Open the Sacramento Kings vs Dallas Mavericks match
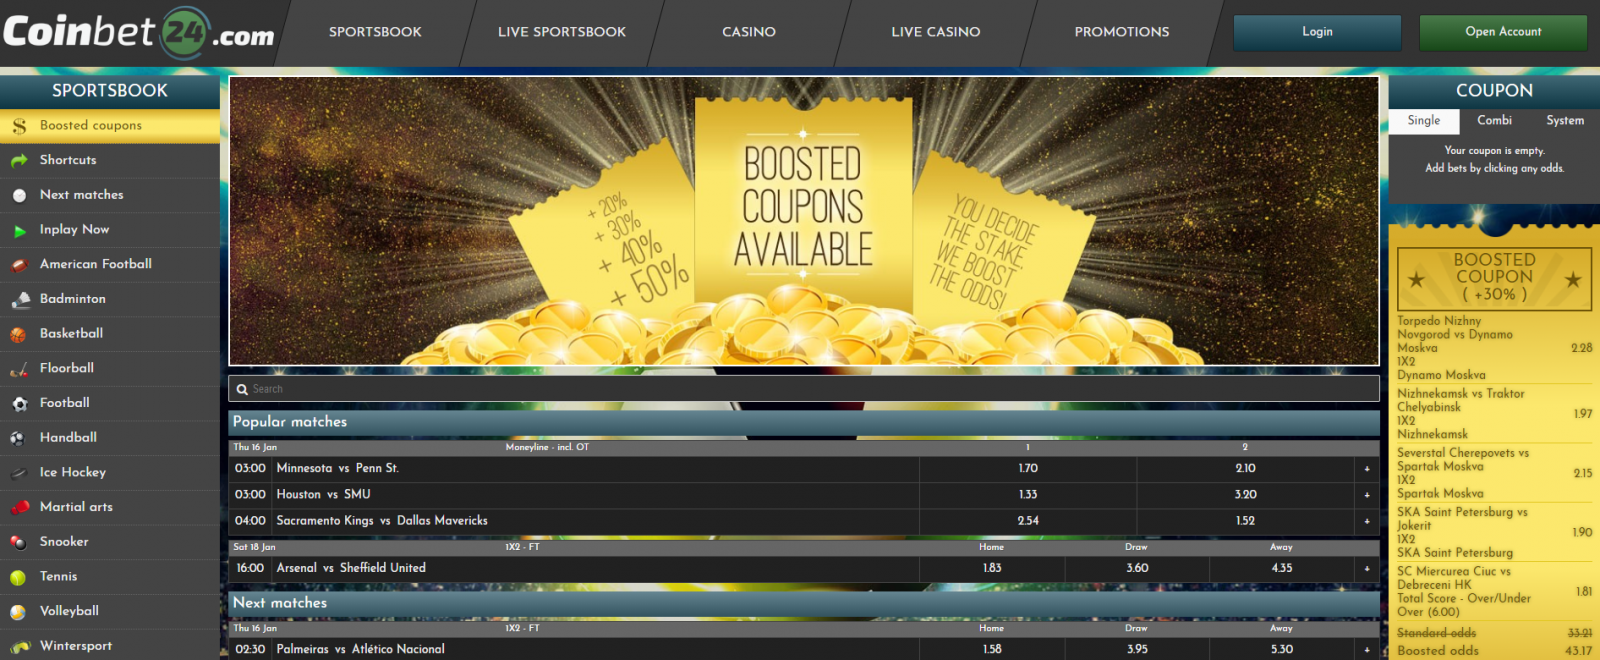This screenshot has width=1600, height=660. pyautogui.click(x=382, y=520)
